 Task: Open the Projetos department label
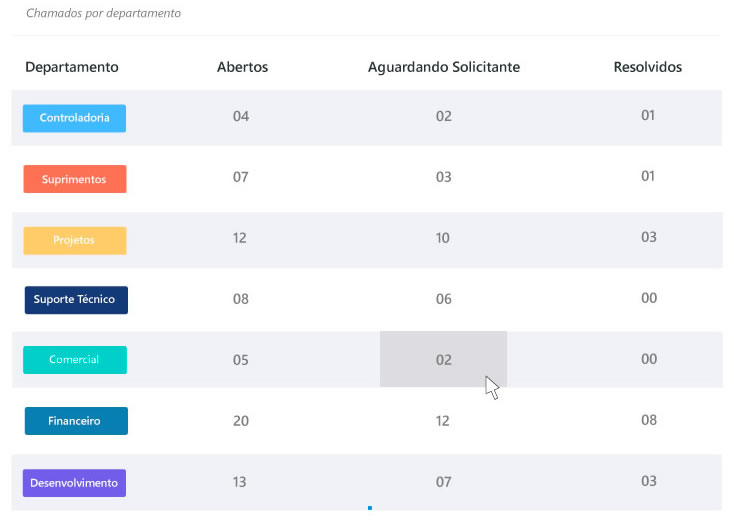pyautogui.click(x=75, y=240)
